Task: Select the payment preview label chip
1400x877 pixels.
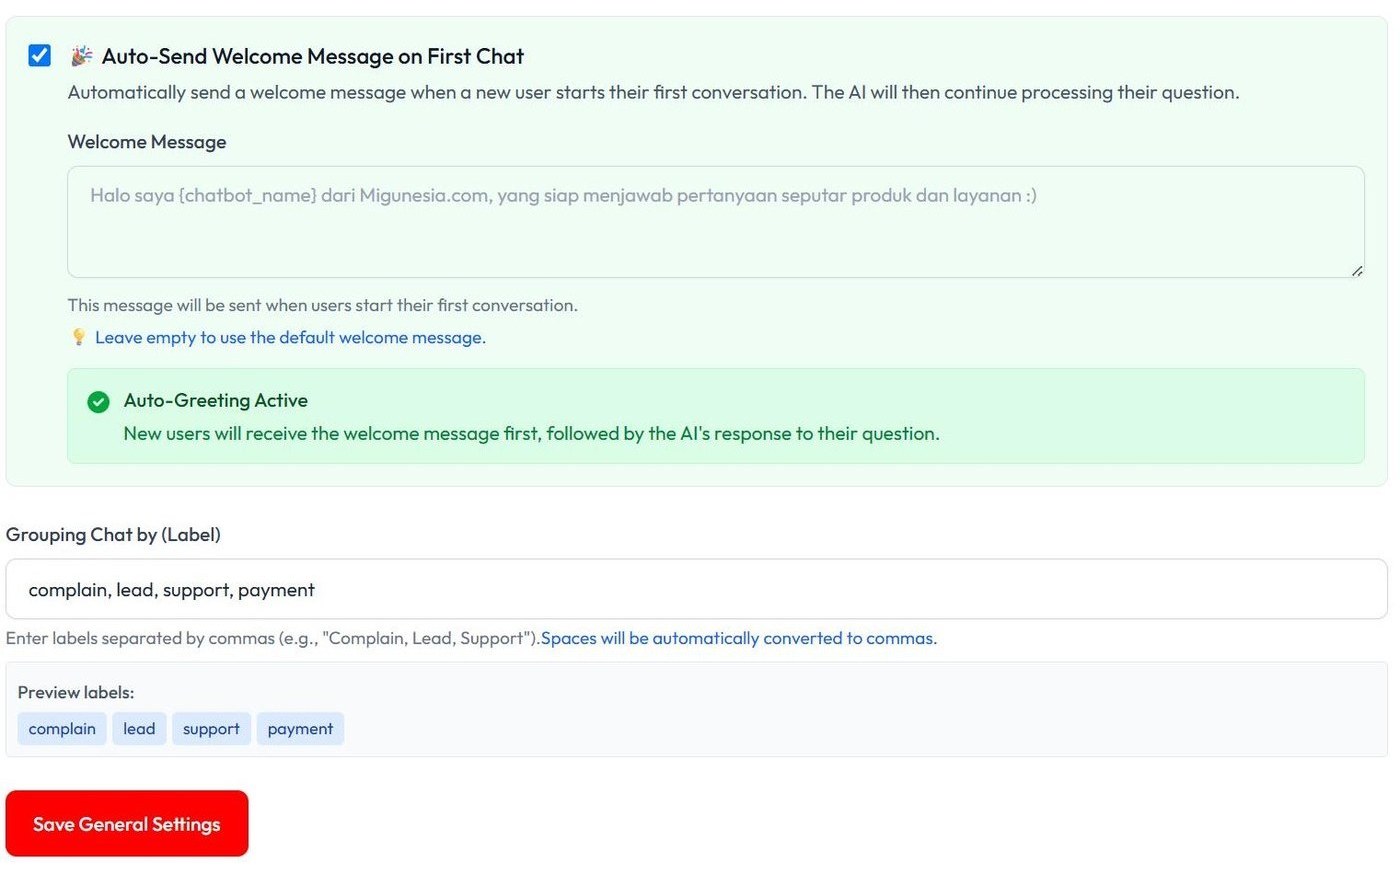Action: (x=300, y=729)
